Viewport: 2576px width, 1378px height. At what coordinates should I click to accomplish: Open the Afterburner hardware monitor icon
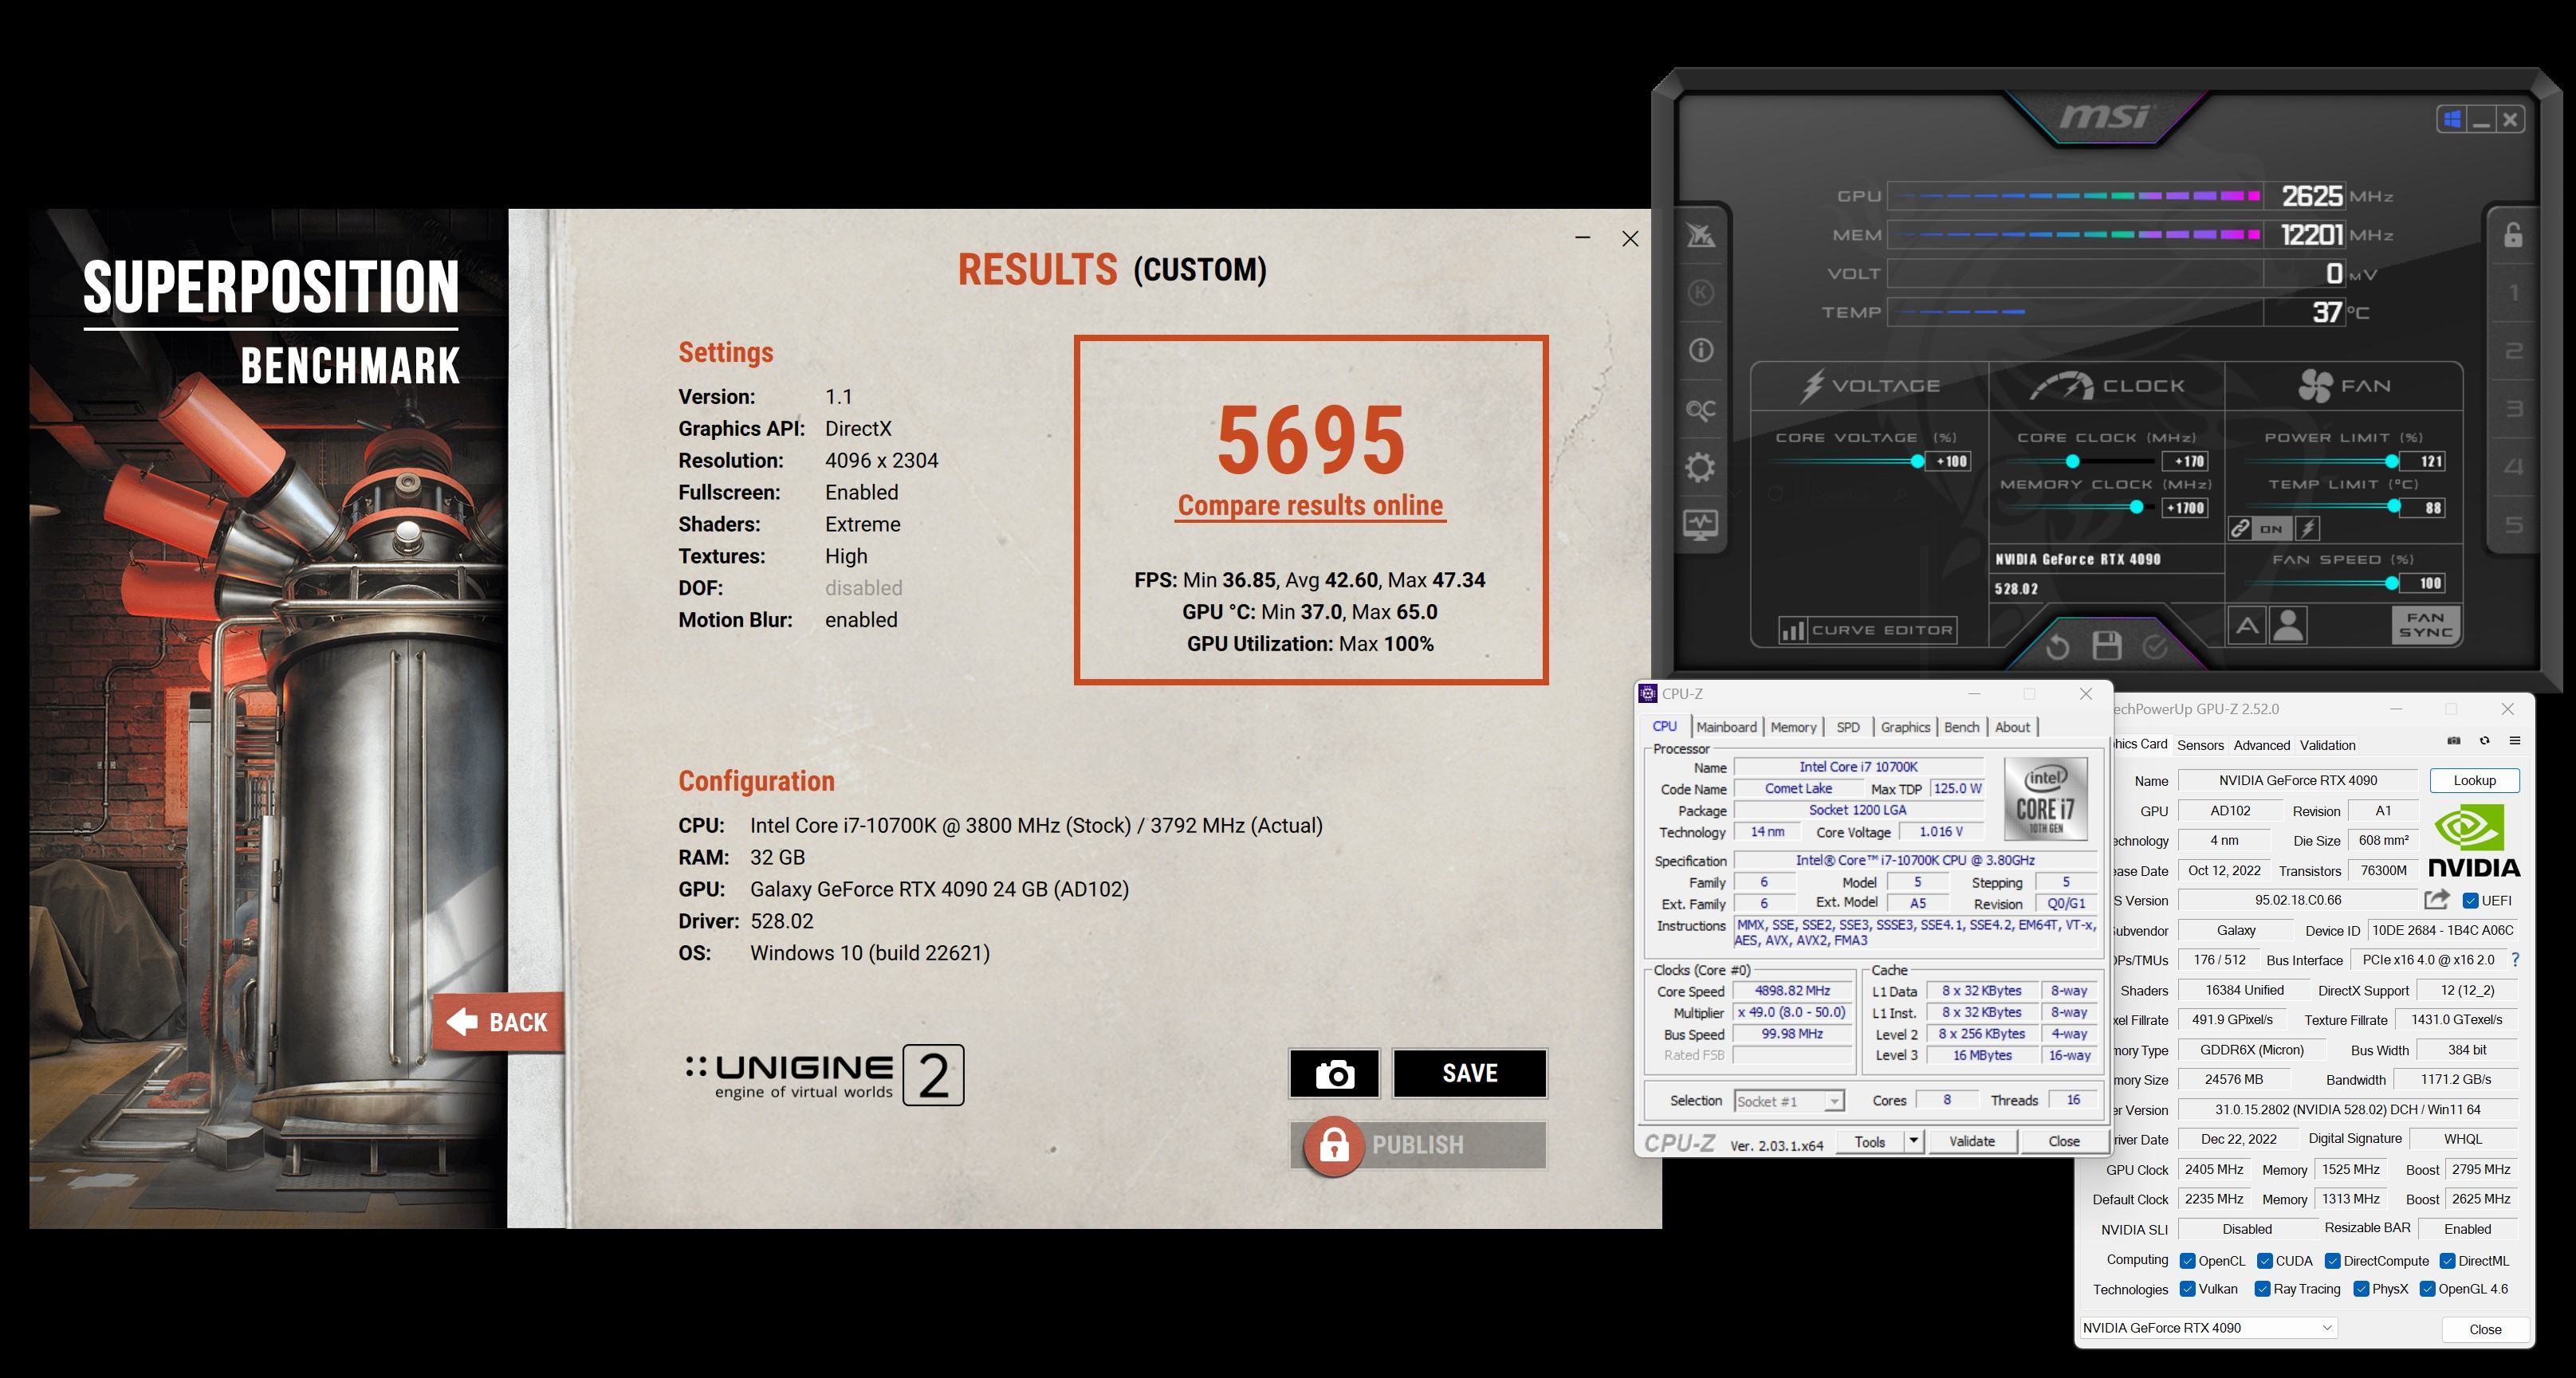[1701, 524]
